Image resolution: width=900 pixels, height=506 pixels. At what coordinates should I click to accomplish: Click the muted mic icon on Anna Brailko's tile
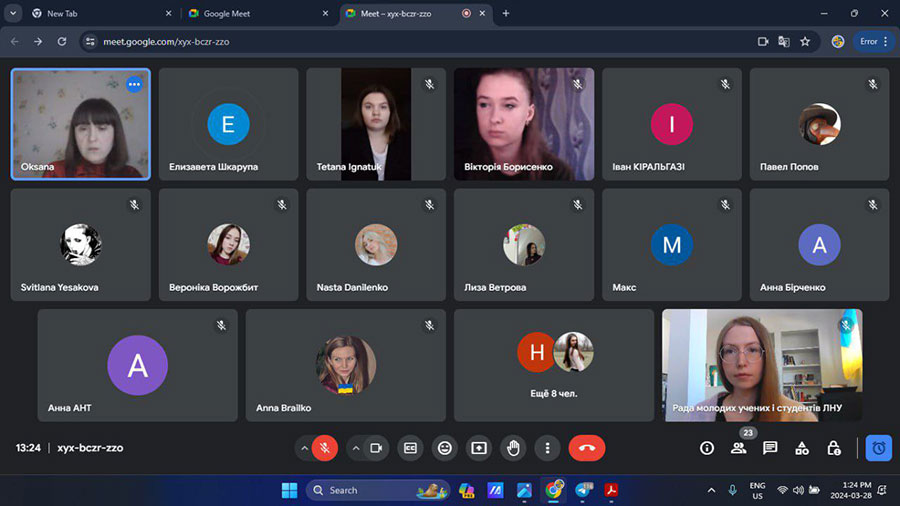click(429, 326)
